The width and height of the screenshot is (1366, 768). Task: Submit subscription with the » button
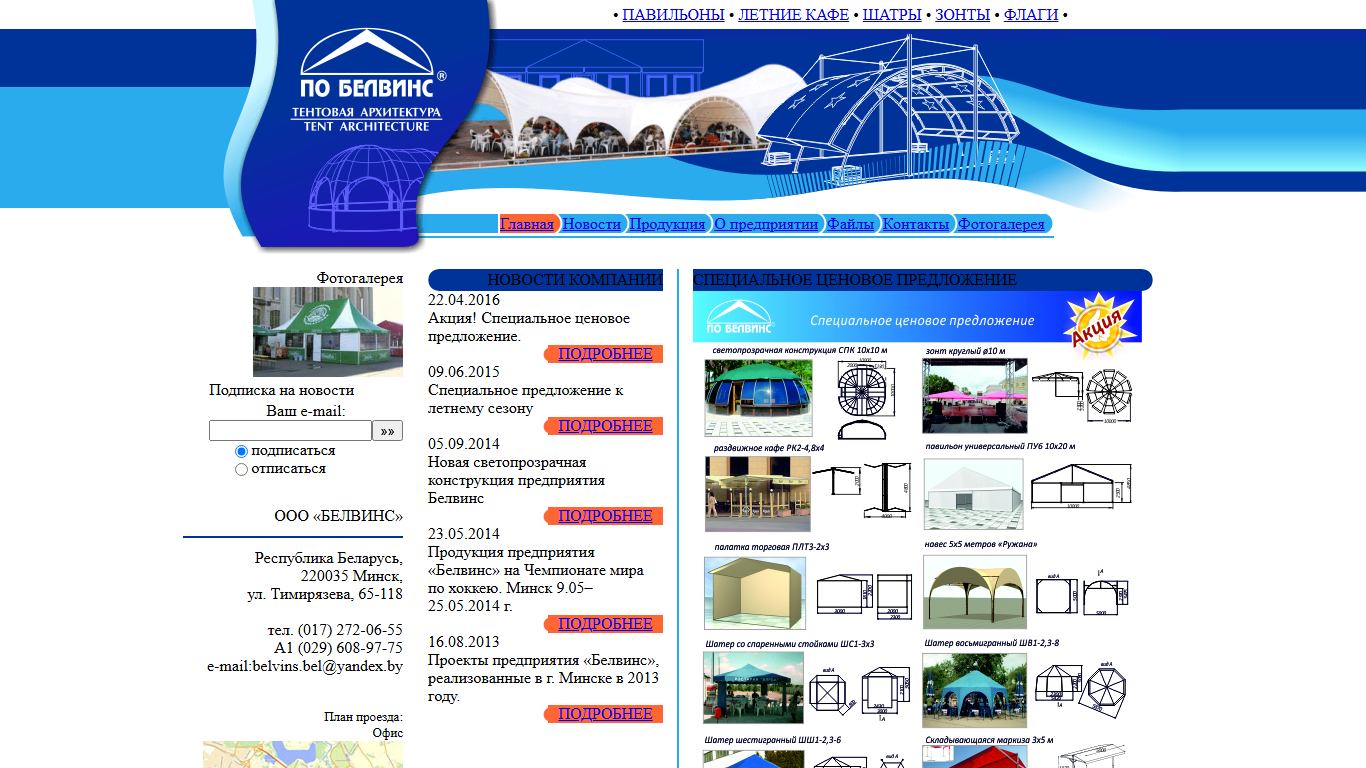tap(388, 431)
